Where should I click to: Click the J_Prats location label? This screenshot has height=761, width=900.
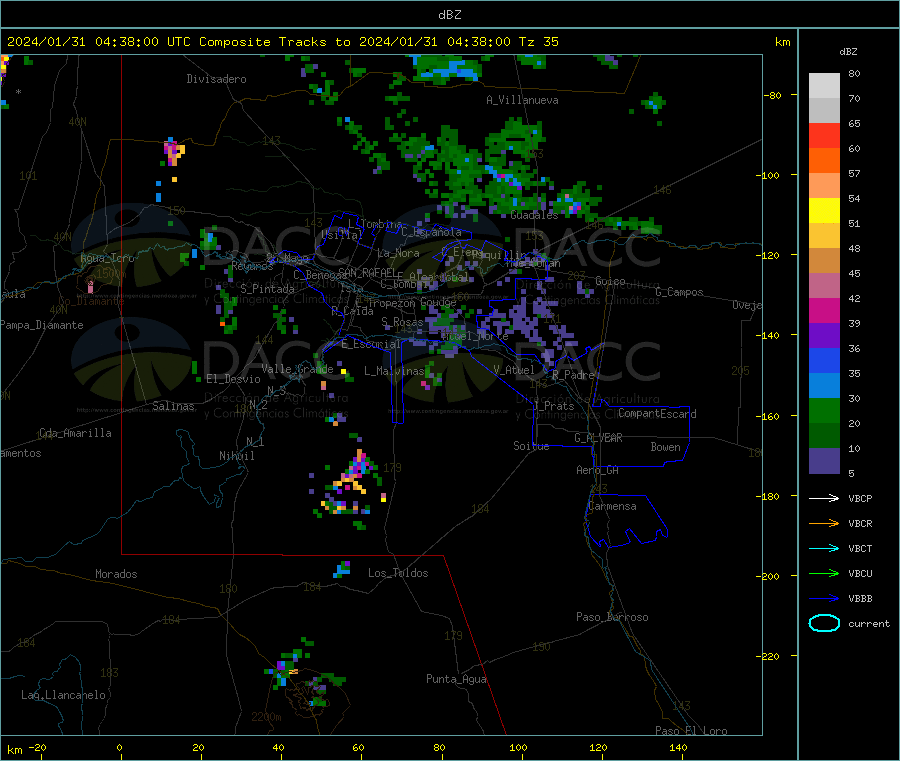coord(553,406)
